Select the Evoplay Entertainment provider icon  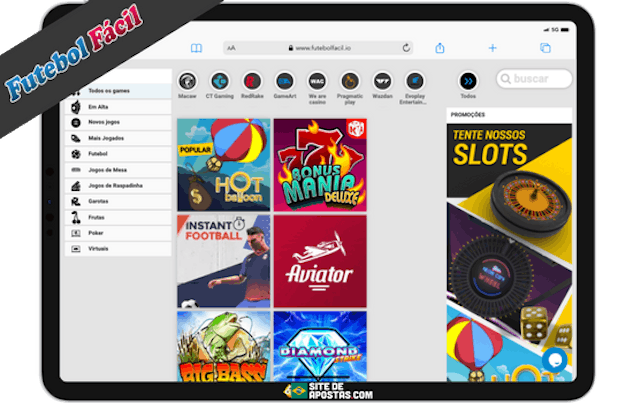coord(415,81)
